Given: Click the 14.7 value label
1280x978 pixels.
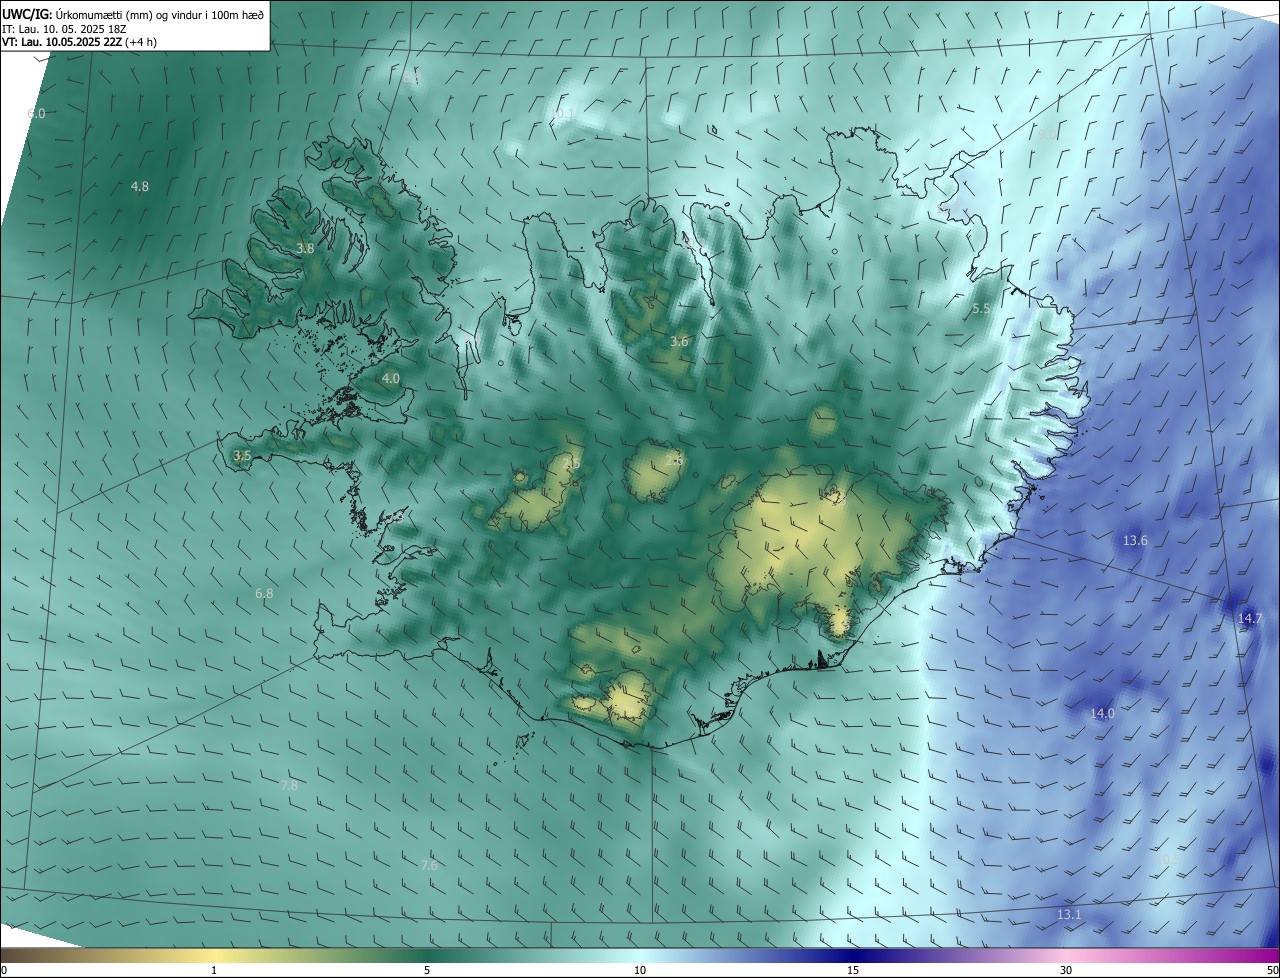Looking at the screenshot, I should (x=1251, y=619).
